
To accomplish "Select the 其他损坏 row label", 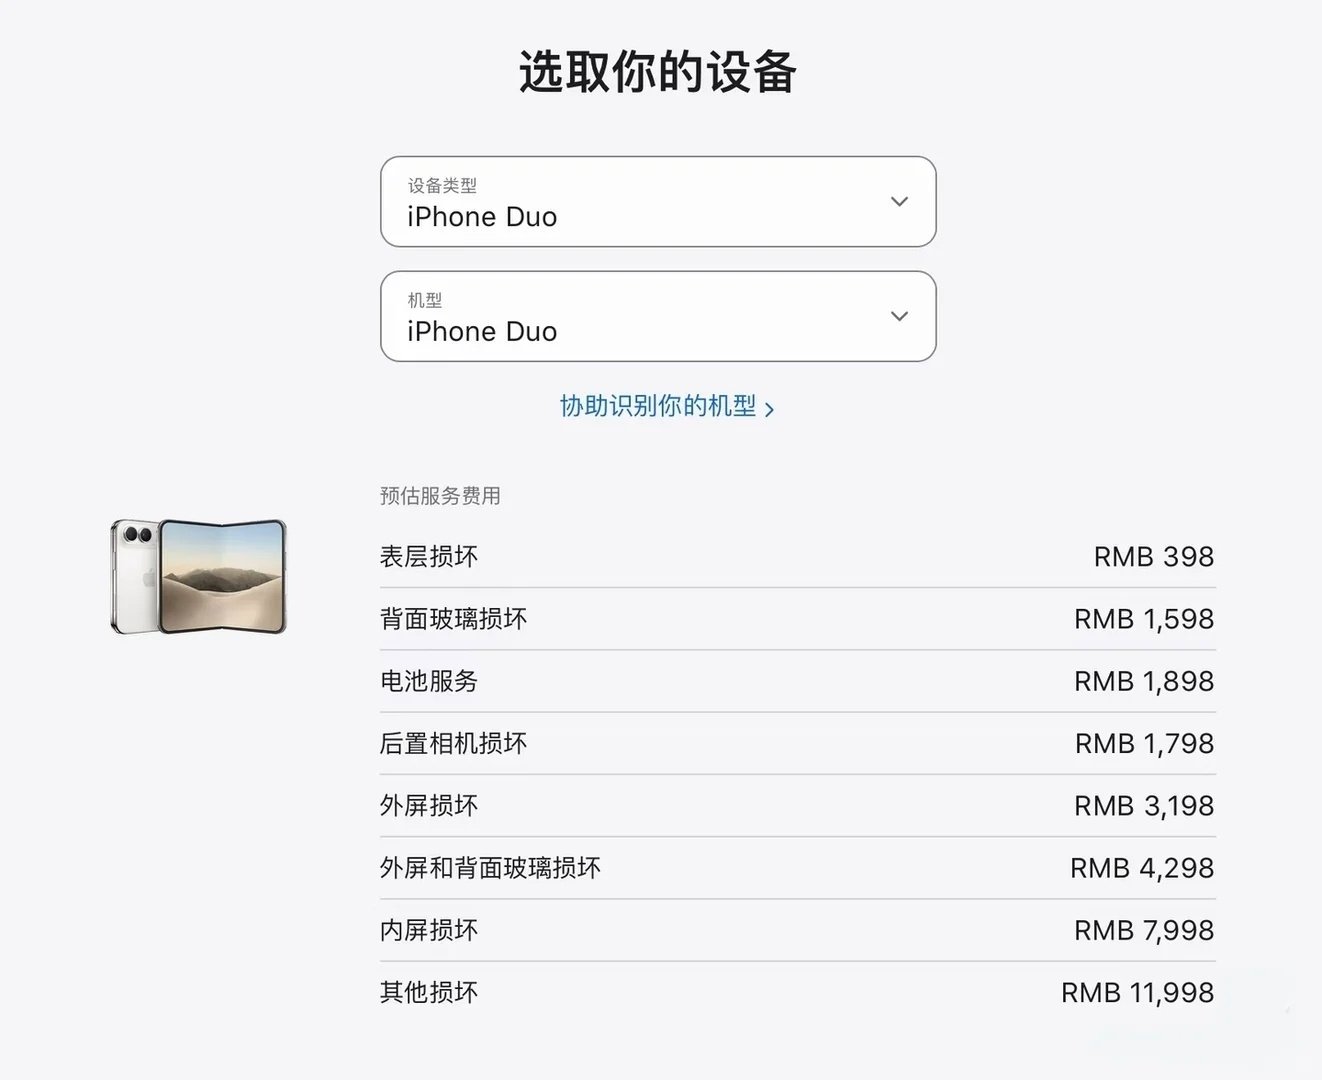I will [x=429, y=992].
